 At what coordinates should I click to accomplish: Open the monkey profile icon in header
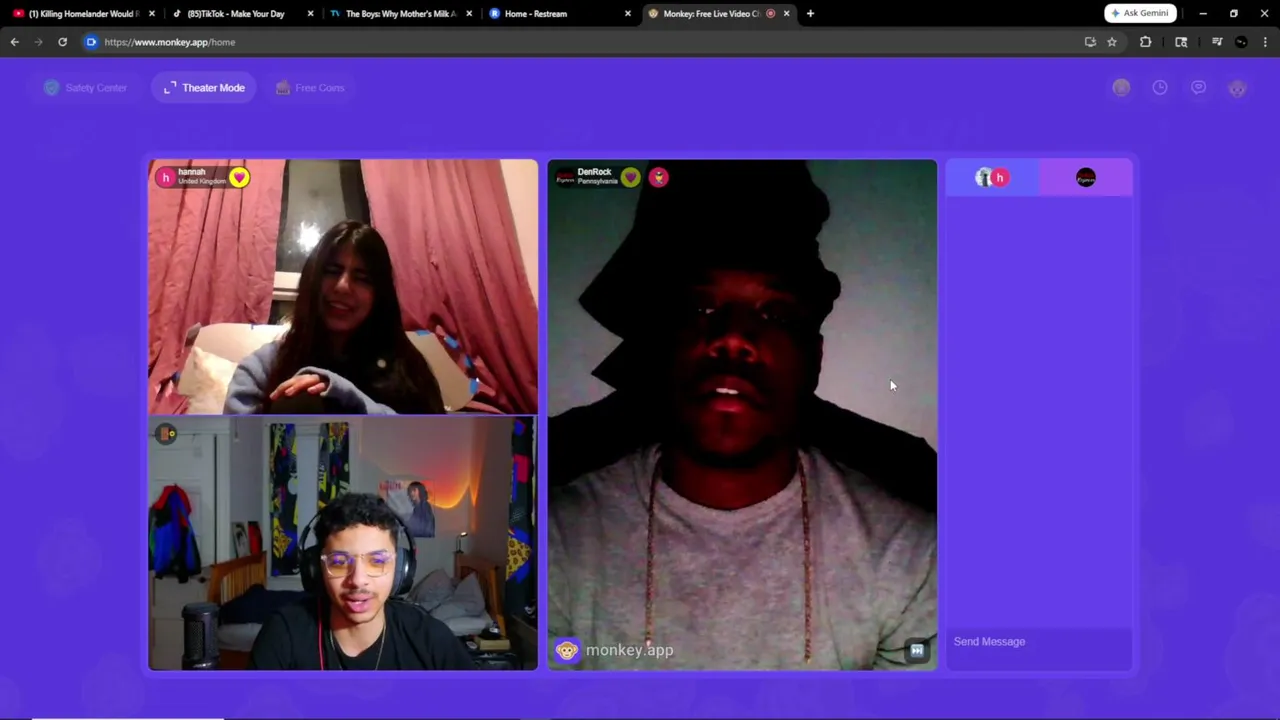[x=1237, y=88]
